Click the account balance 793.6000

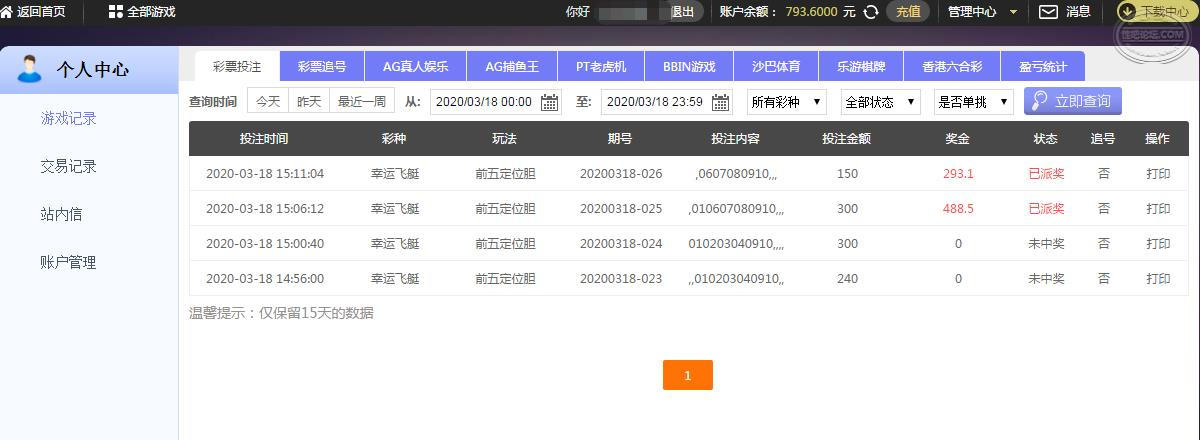click(812, 12)
